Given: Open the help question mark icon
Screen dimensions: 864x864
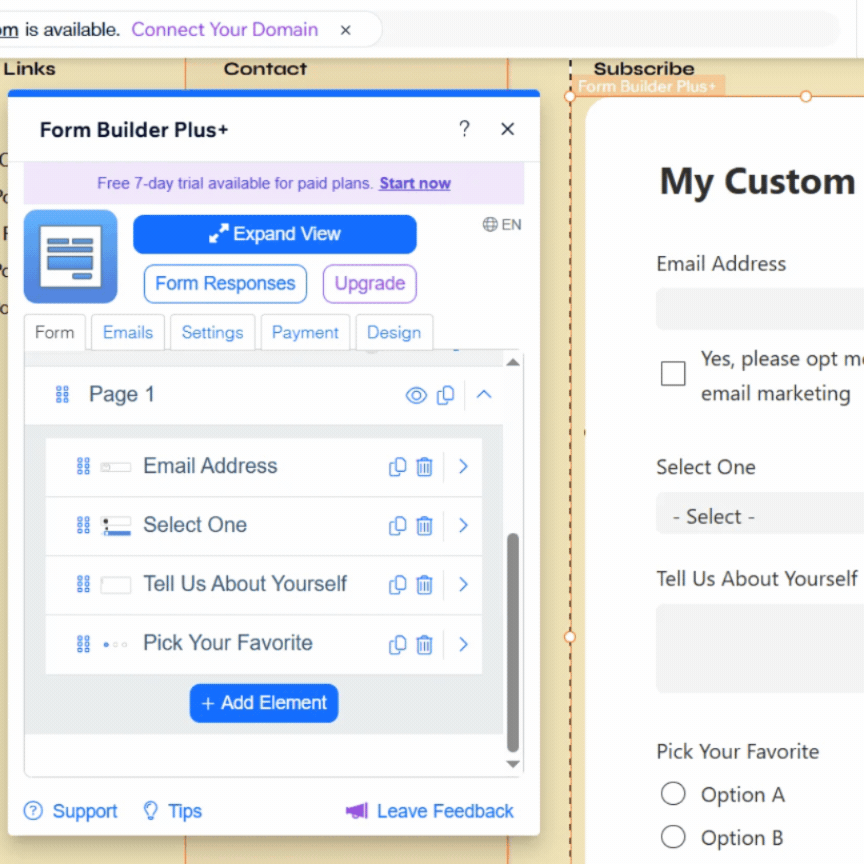Looking at the screenshot, I should (465, 129).
